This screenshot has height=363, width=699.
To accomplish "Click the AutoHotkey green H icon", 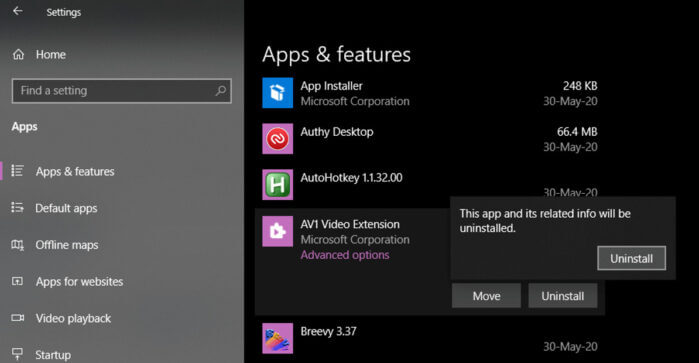I will point(278,185).
